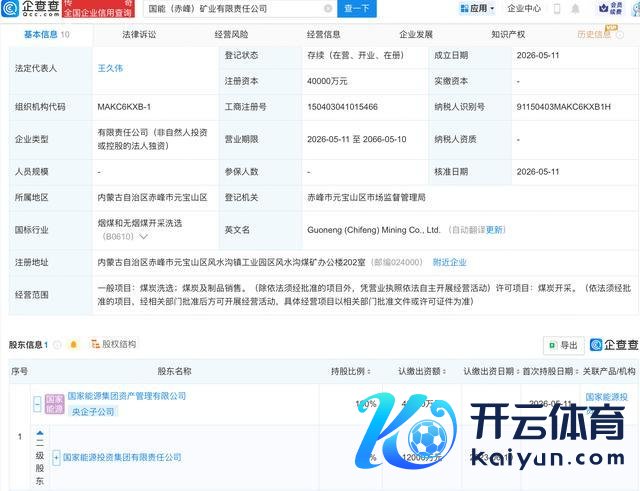Image resolution: width=640 pixels, height=491 pixels.
Task: Collapse the 二级股东 arrow
Action: [x=40, y=432]
